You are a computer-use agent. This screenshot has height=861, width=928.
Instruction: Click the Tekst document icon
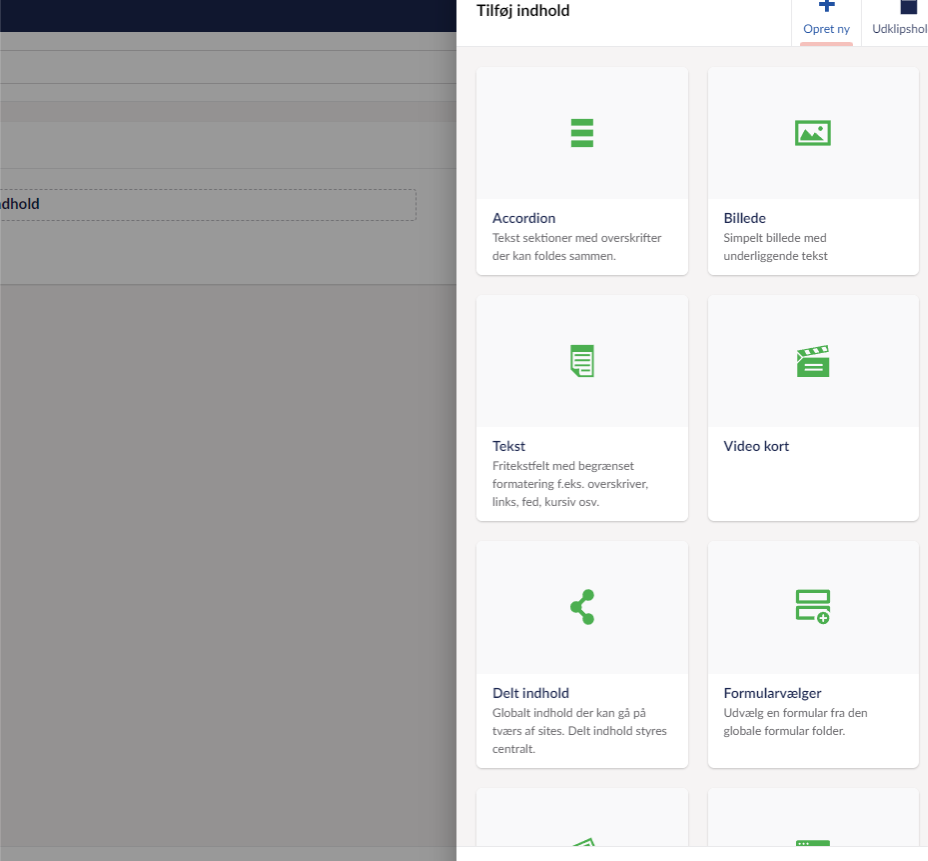(582, 361)
